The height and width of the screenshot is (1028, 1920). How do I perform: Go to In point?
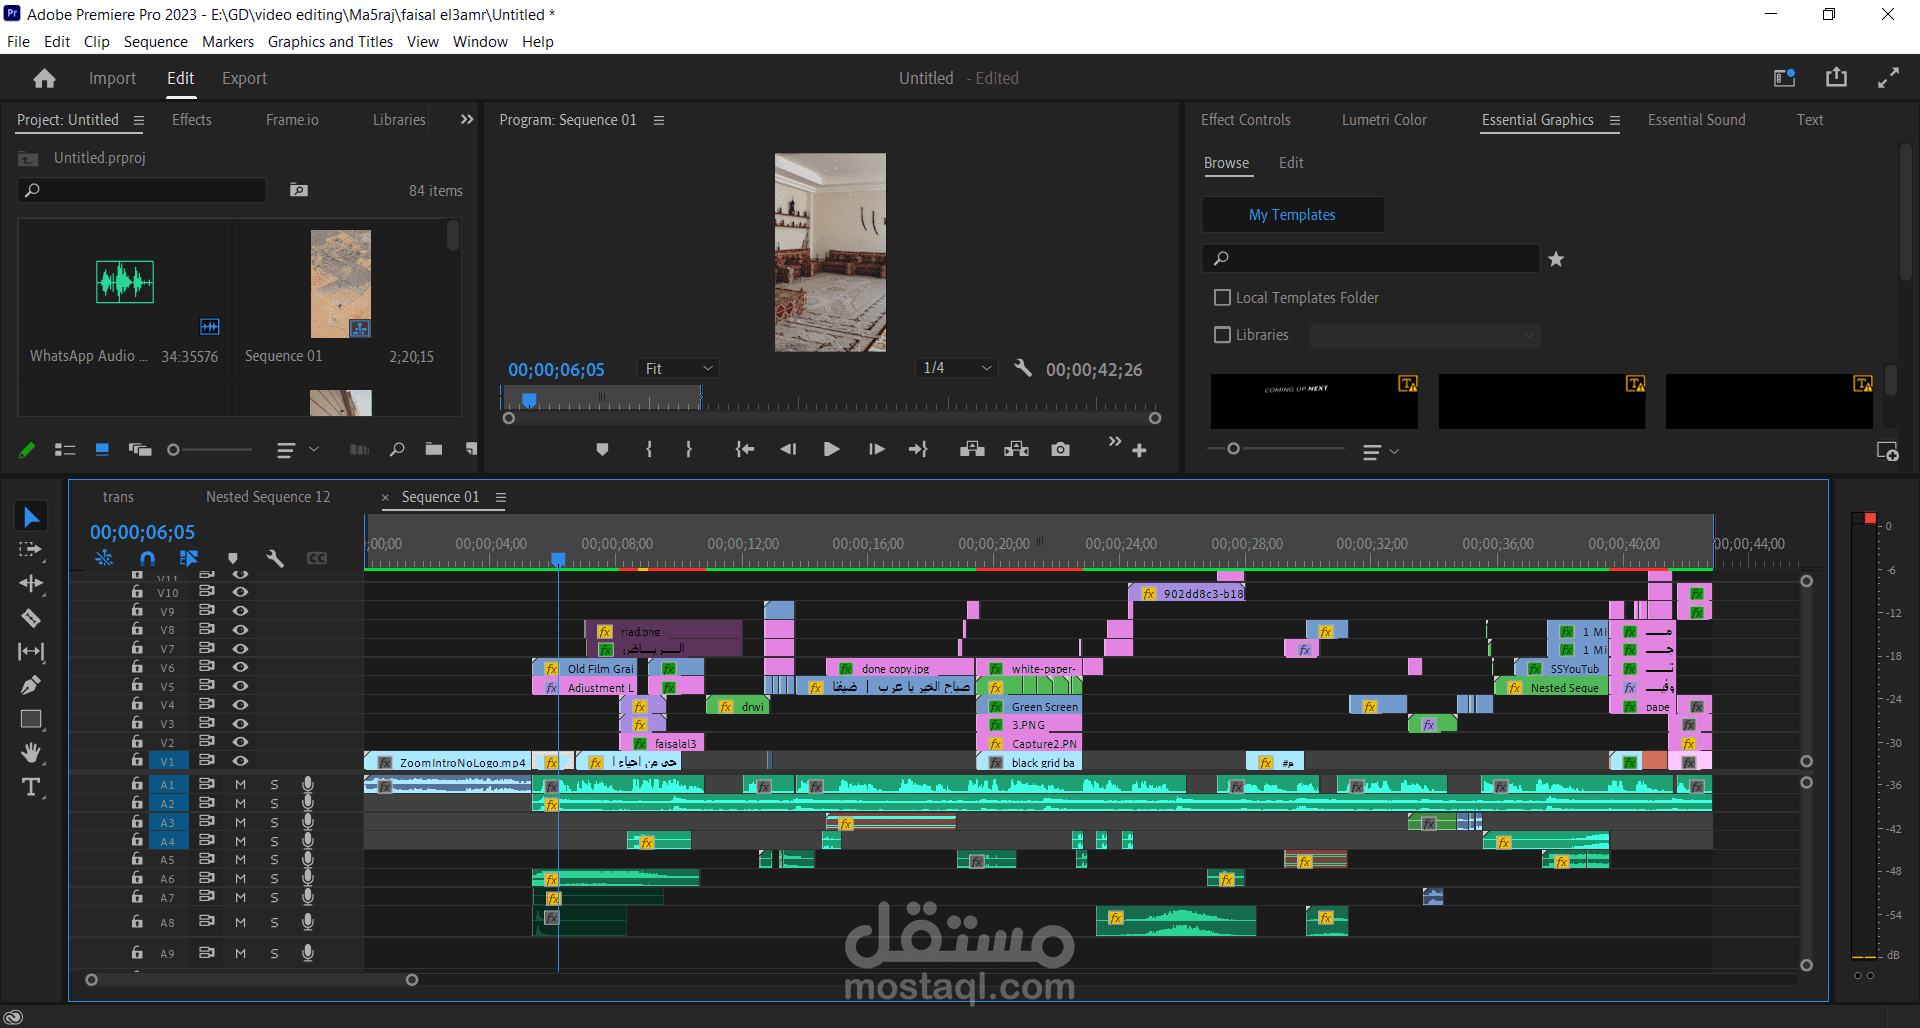point(744,450)
